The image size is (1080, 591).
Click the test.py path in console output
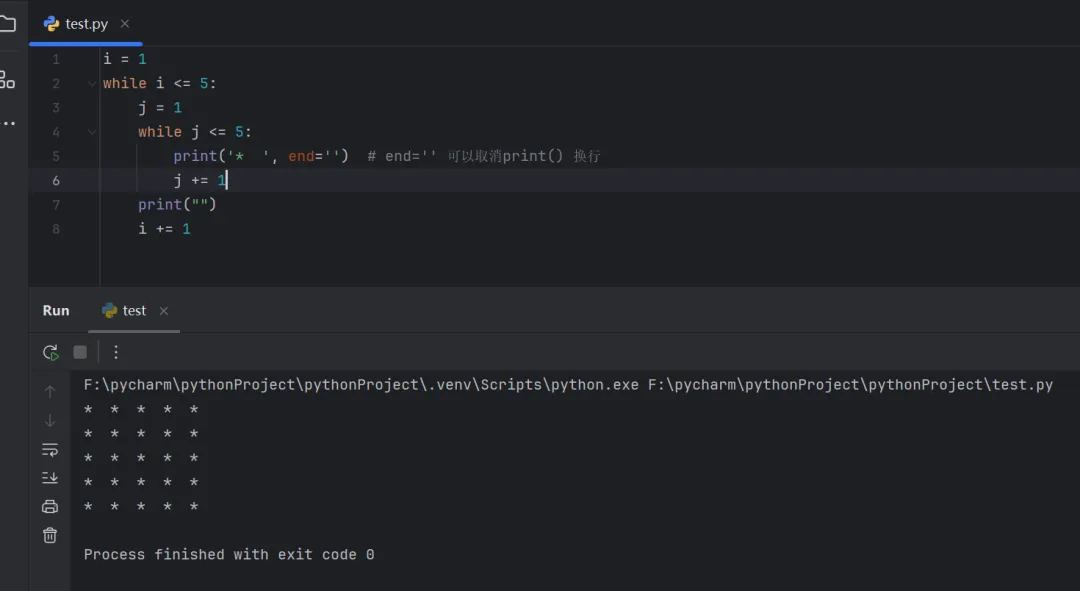[850, 385]
